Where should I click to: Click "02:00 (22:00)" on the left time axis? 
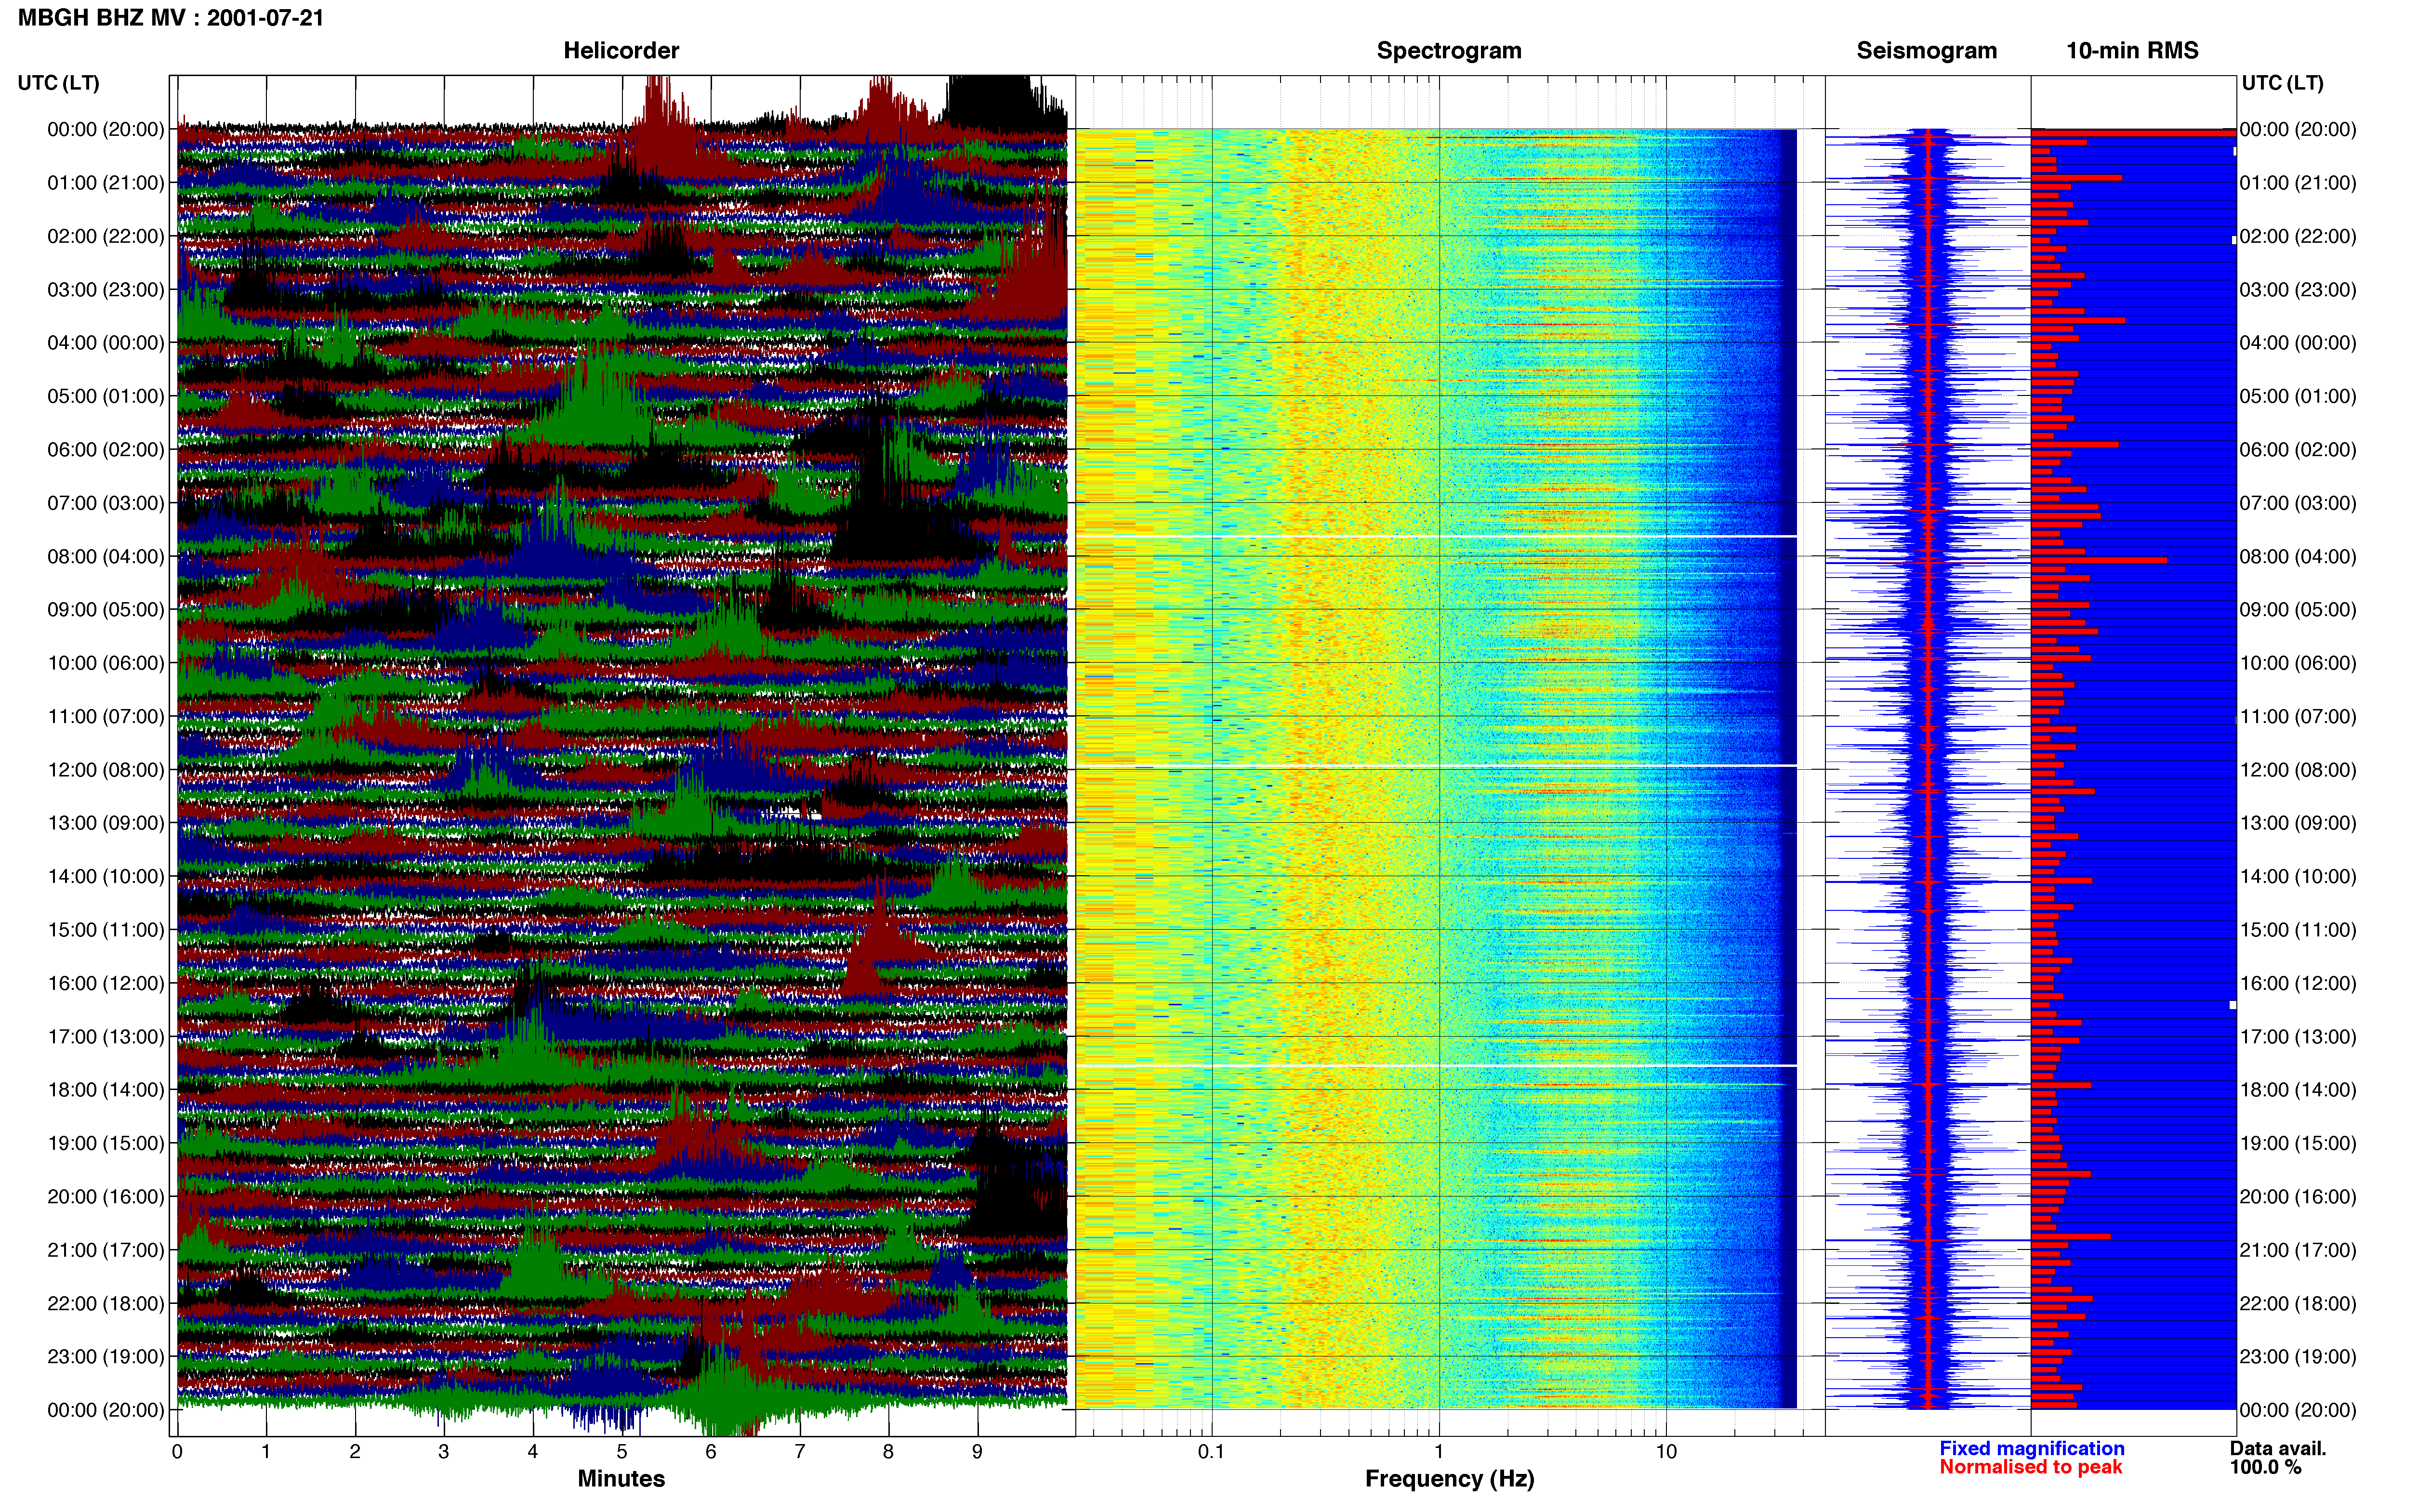(106, 236)
